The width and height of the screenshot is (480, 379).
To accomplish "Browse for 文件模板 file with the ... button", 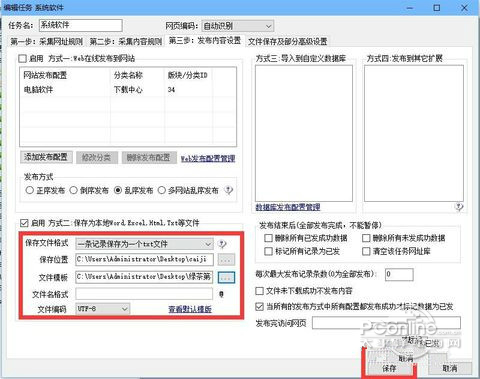I will pos(226,277).
